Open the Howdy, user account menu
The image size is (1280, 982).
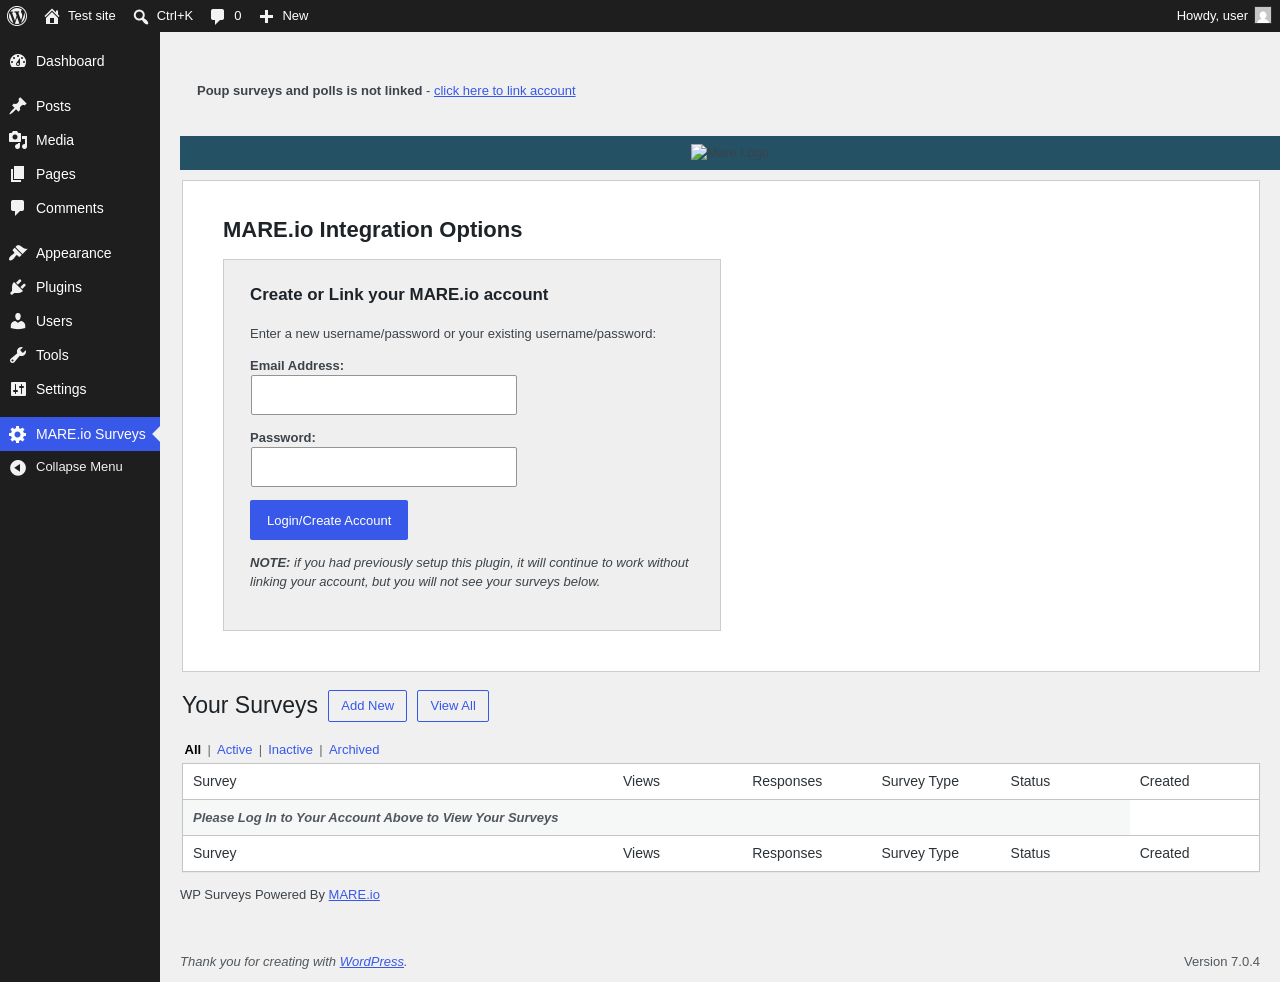[x=1223, y=16]
